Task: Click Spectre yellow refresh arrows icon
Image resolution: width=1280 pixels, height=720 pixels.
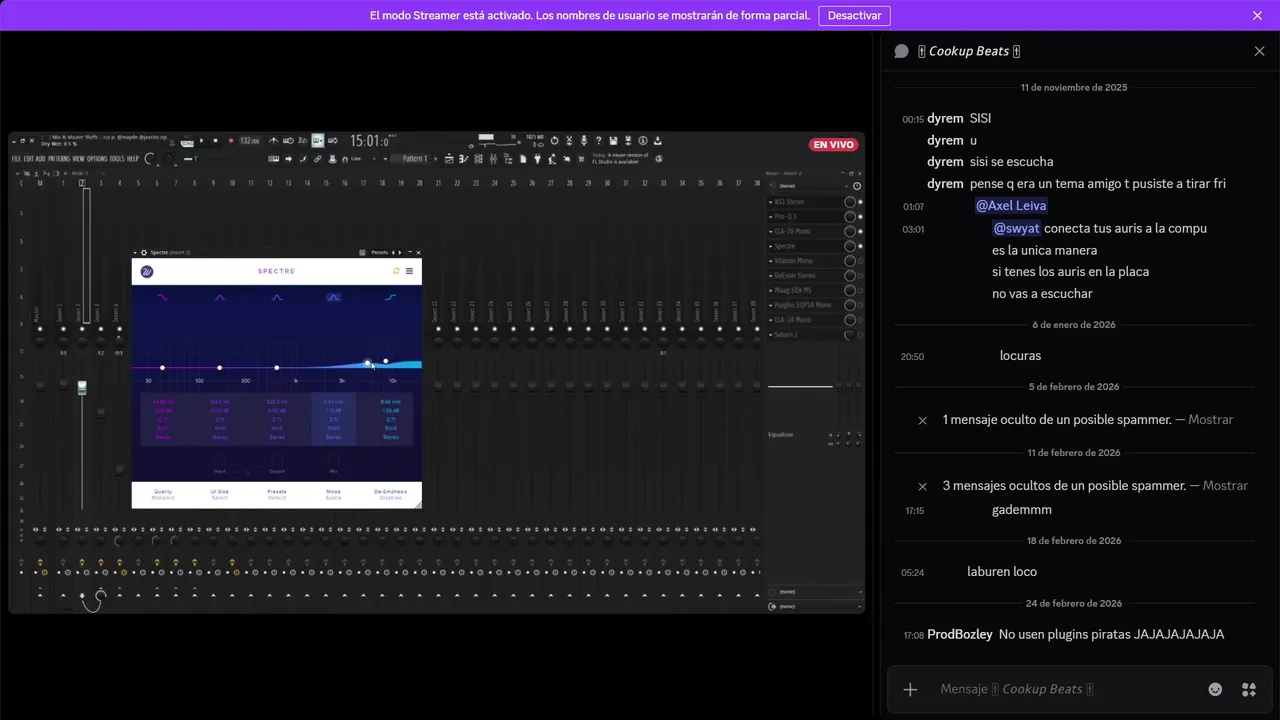Action: pyautogui.click(x=396, y=271)
